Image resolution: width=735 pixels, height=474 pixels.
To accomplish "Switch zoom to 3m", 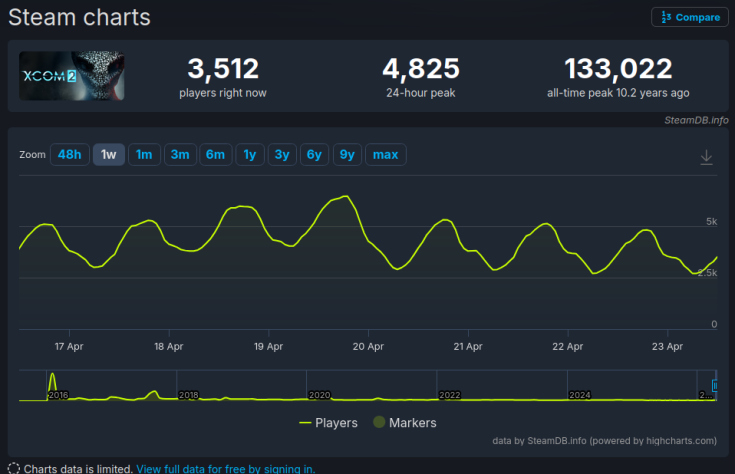I will (x=180, y=154).
